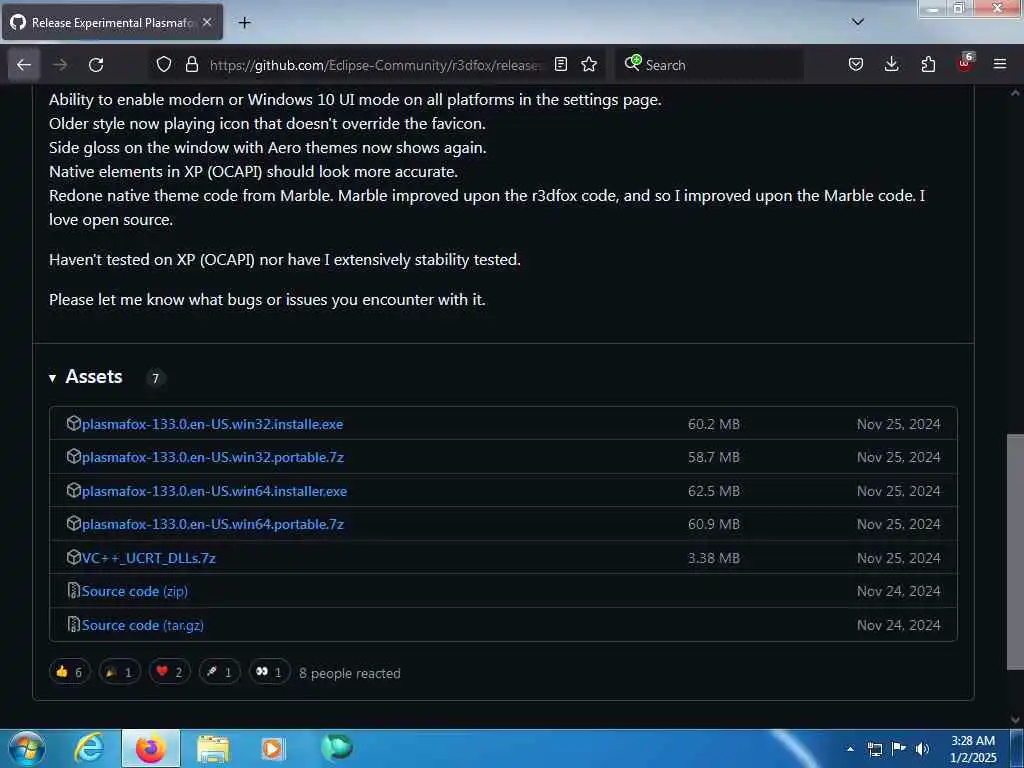1024x768 pixels.
Task: Launch Internet Explorer from taskbar
Action: pos(88,748)
